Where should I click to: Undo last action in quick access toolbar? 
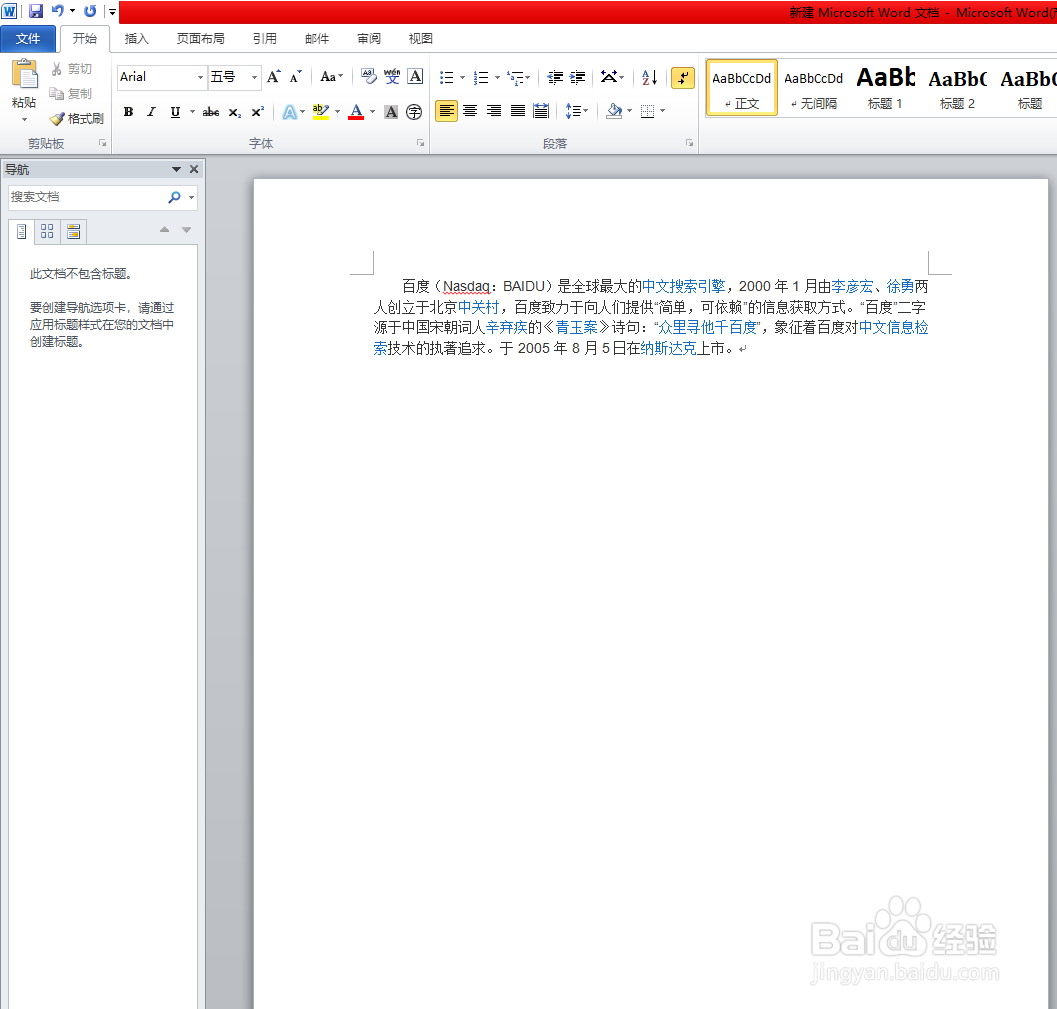pyautogui.click(x=57, y=11)
